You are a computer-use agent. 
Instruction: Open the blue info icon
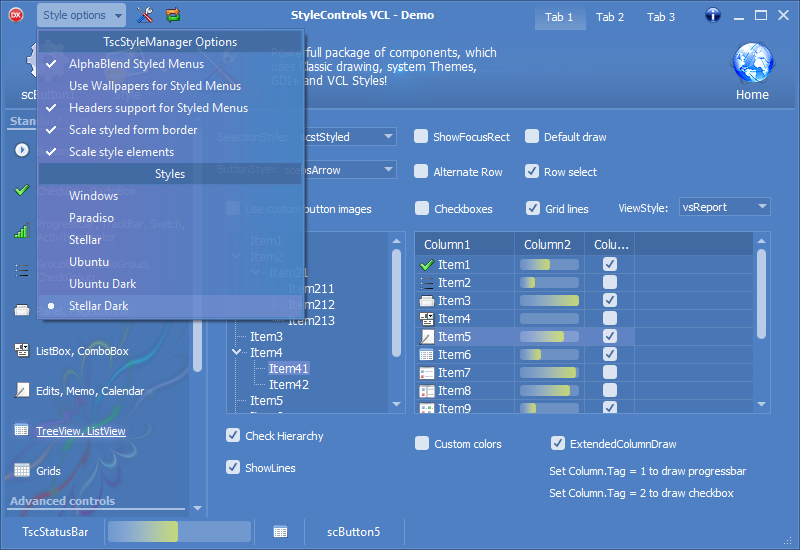[x=713, y=15]
